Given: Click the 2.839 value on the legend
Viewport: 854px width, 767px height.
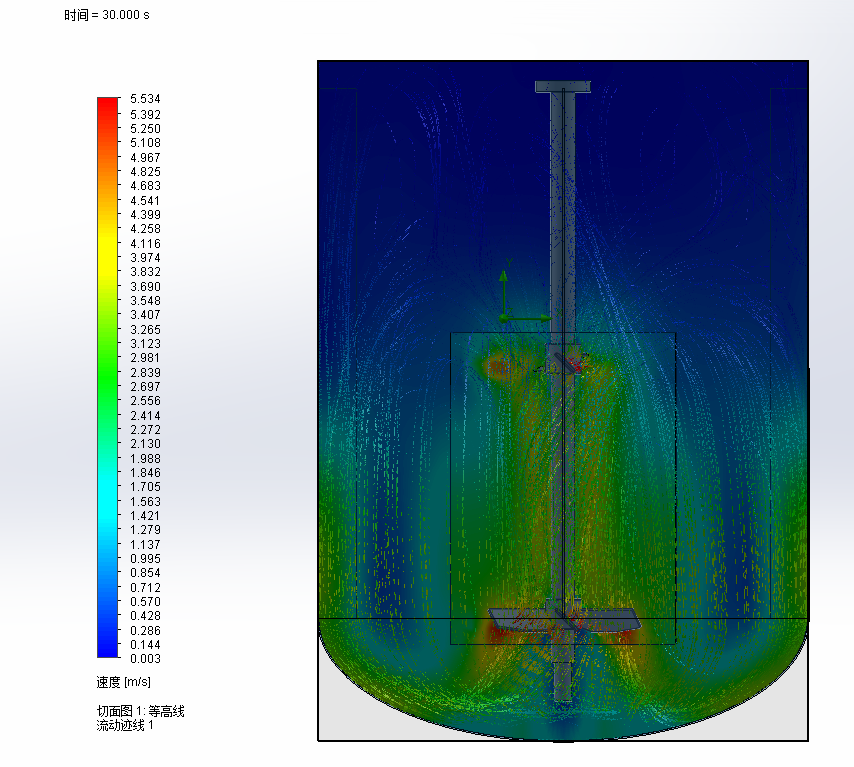Looking at the screenshot, I should tap(144, 372).
